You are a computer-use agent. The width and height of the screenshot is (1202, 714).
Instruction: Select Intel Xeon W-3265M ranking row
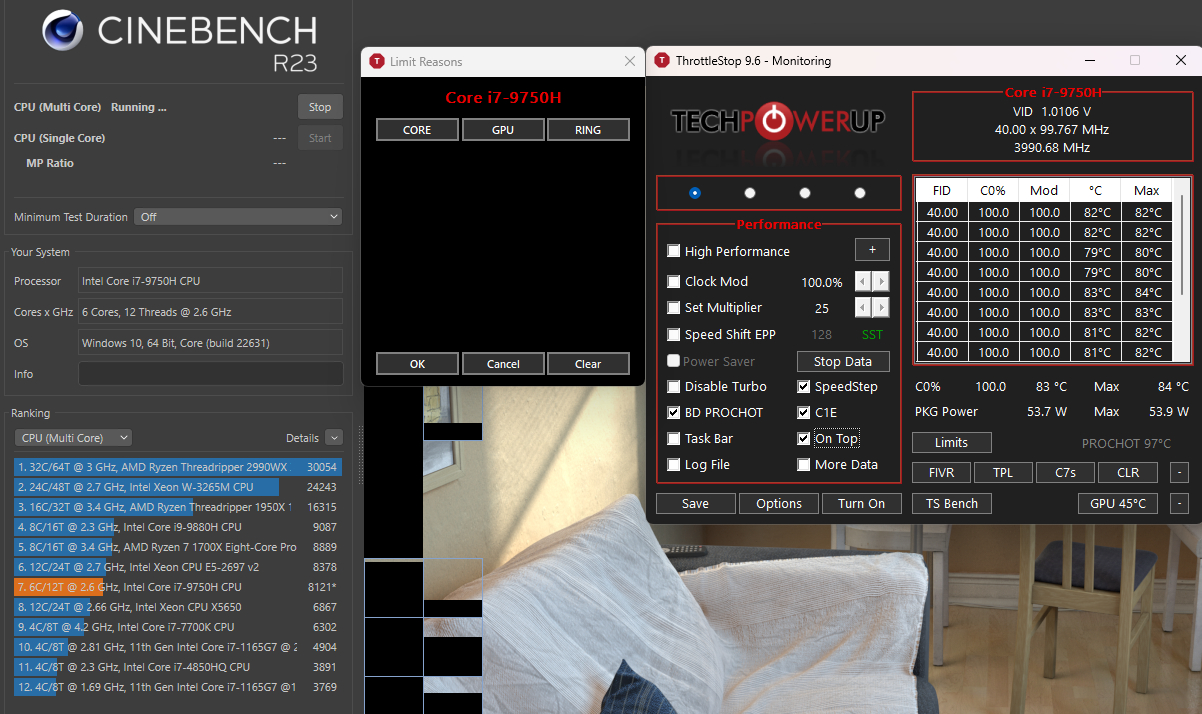[x=178, y=487]
